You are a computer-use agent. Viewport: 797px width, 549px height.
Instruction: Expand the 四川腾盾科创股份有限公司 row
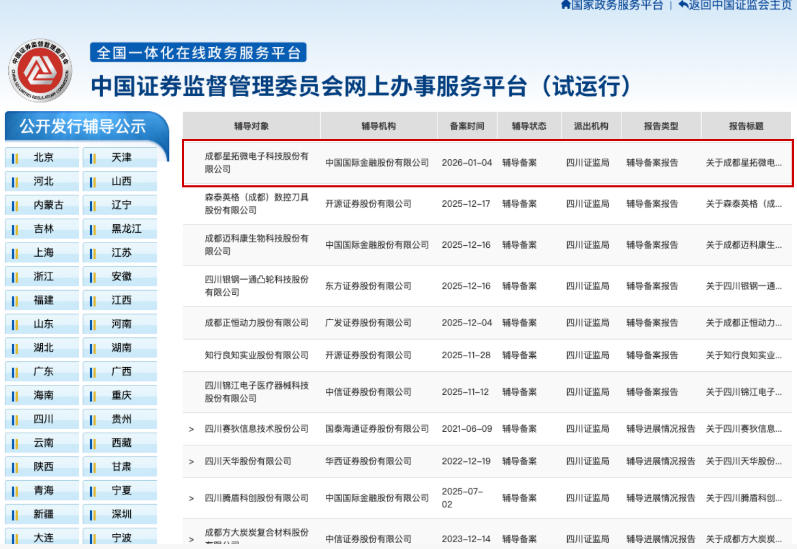point(191,498)
